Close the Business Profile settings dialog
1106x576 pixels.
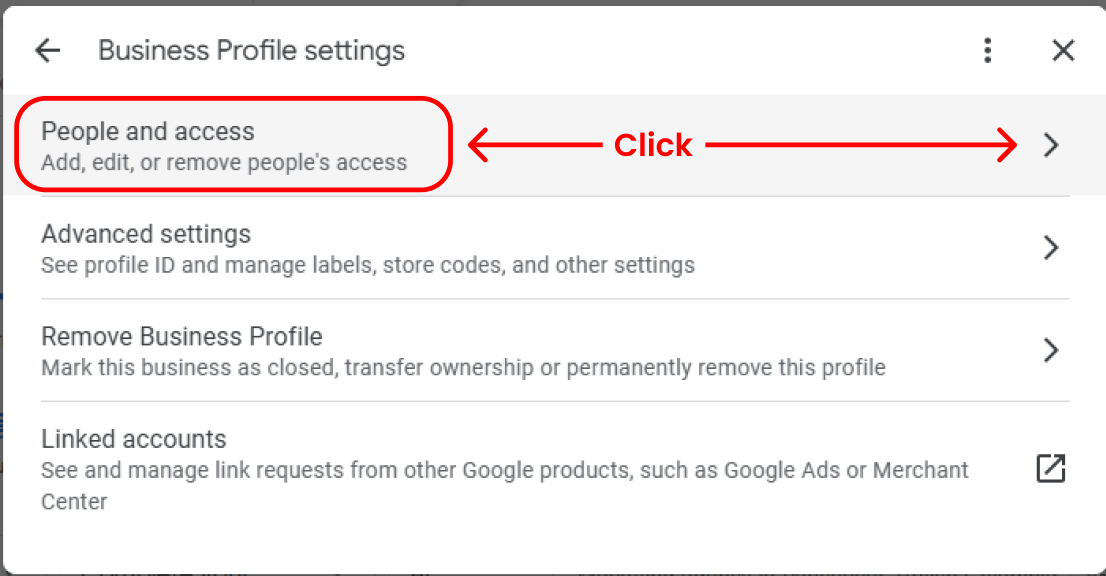coord(1063,51)
